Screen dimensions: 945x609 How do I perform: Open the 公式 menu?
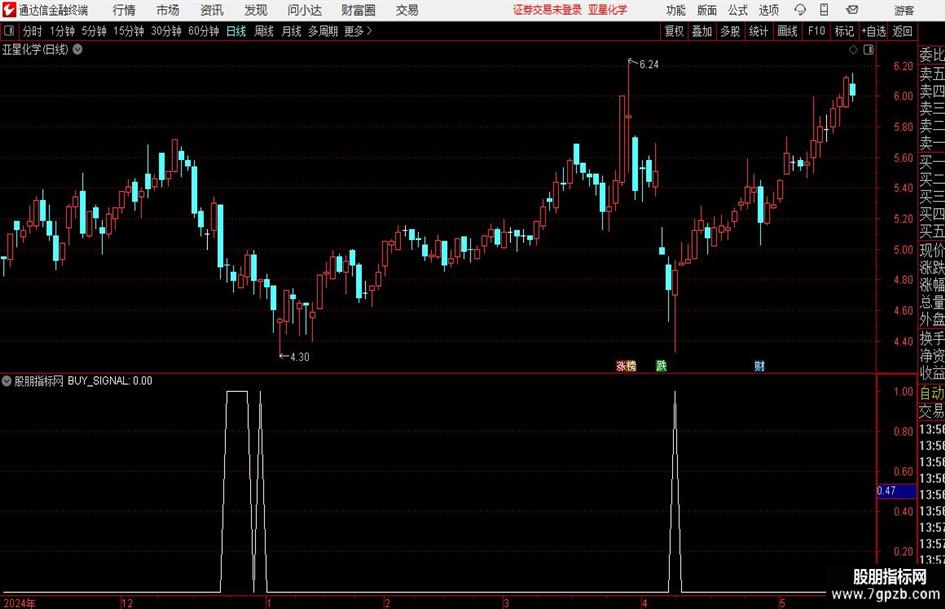pyautogui.click(x=738, y=10)
